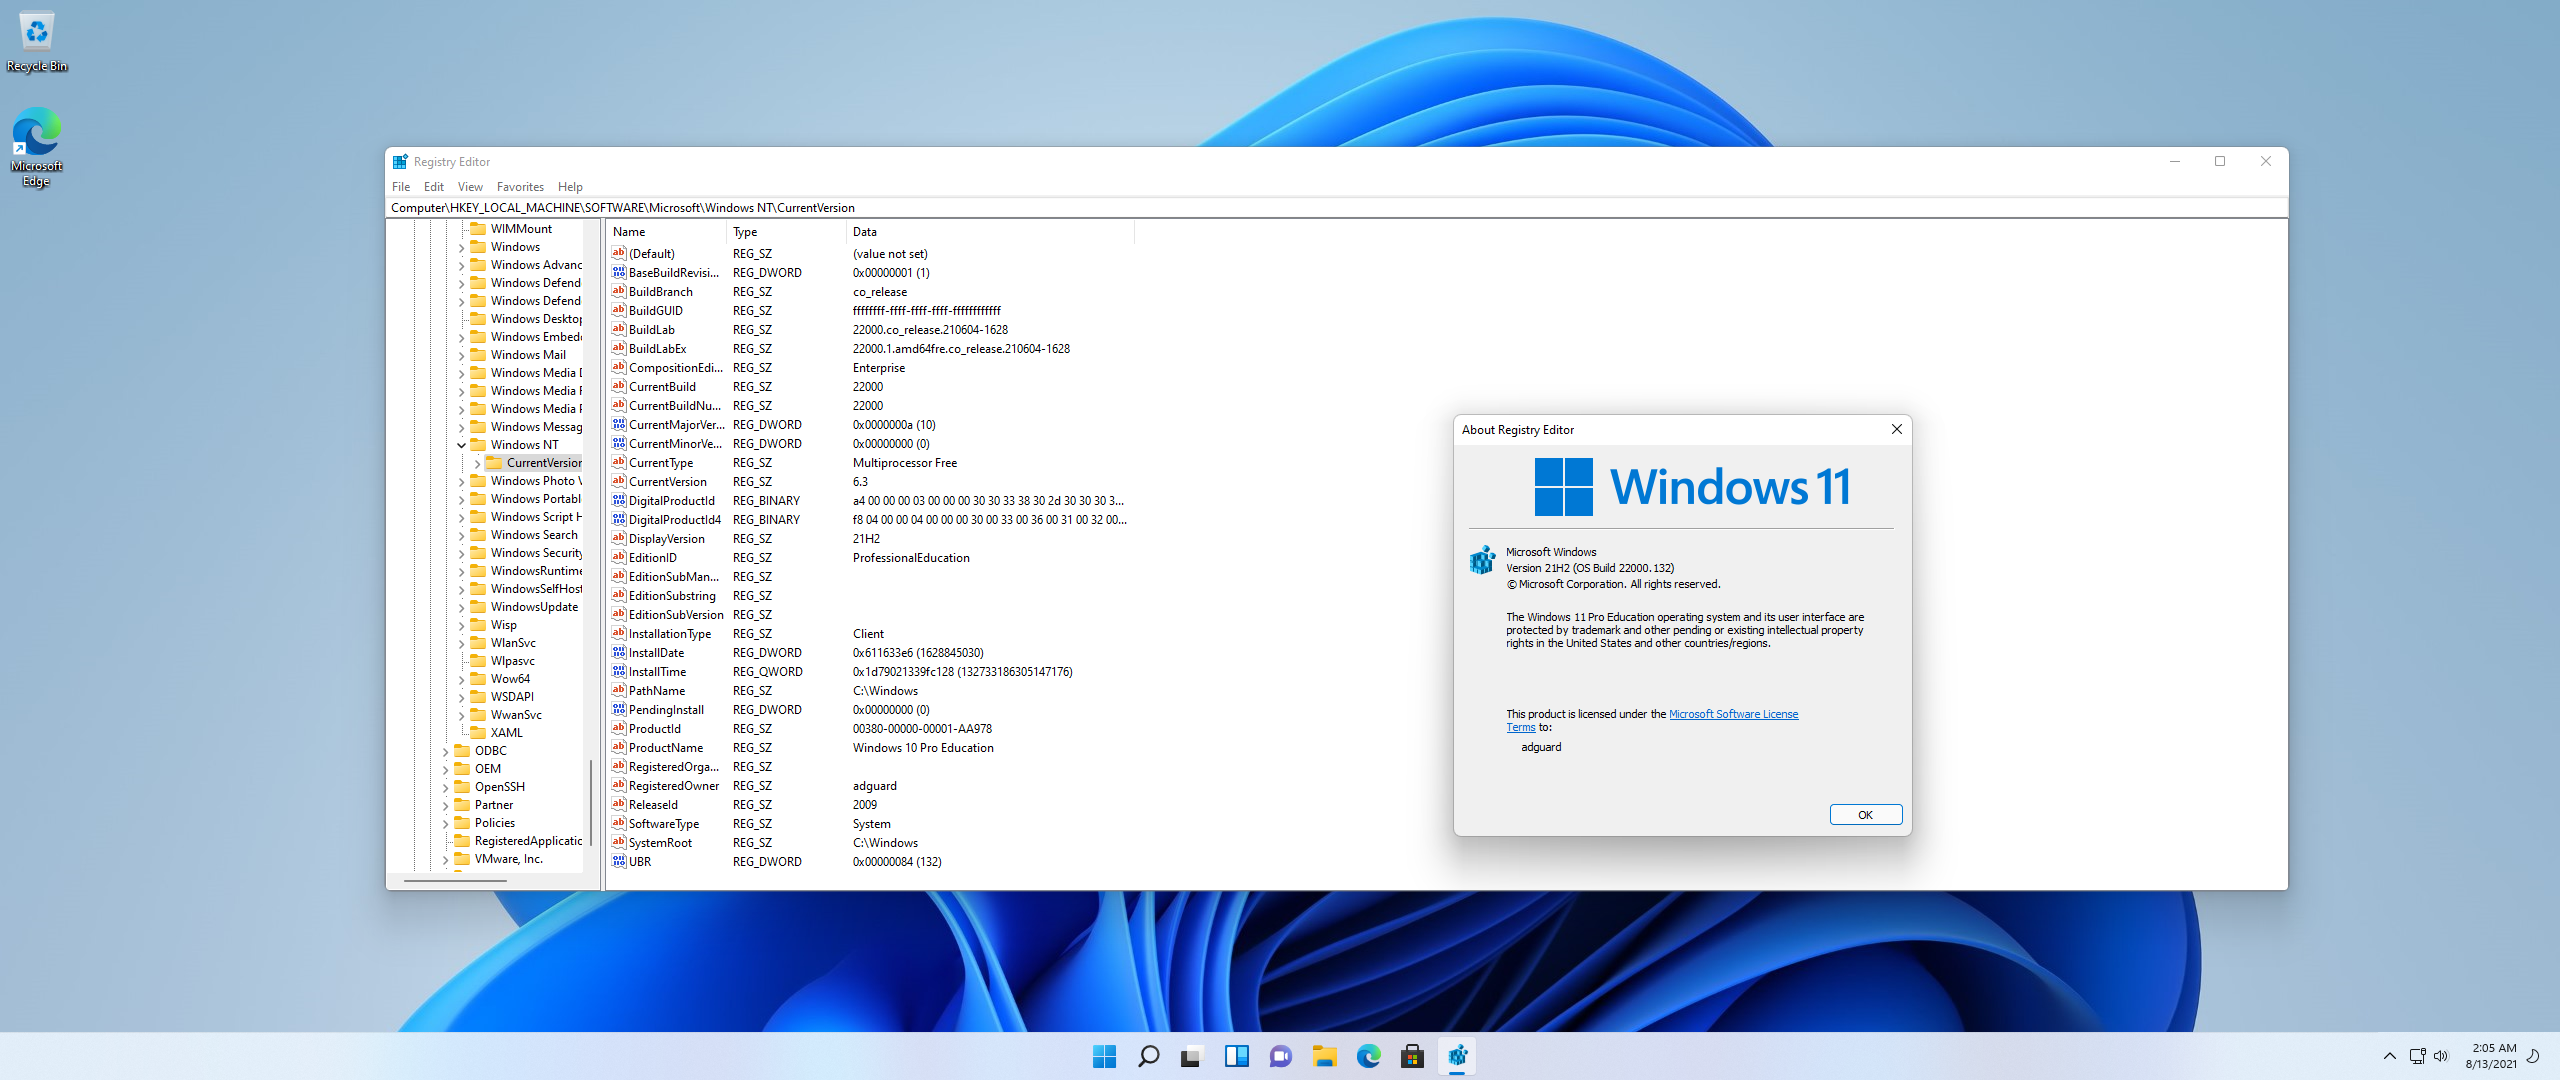Select the WindowsSelfHost key
Image resolution: width=2560 pixels, height=1080 pixels.
pyautogui.click(x=536, y=589)
